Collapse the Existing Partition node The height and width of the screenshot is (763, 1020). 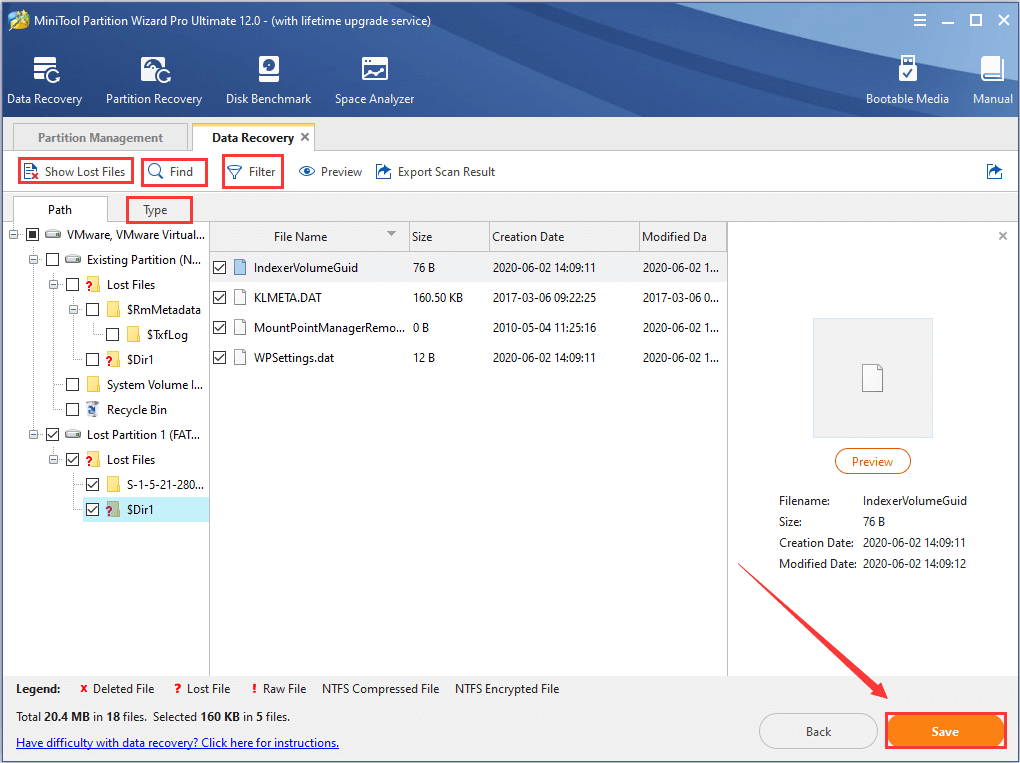34,259
